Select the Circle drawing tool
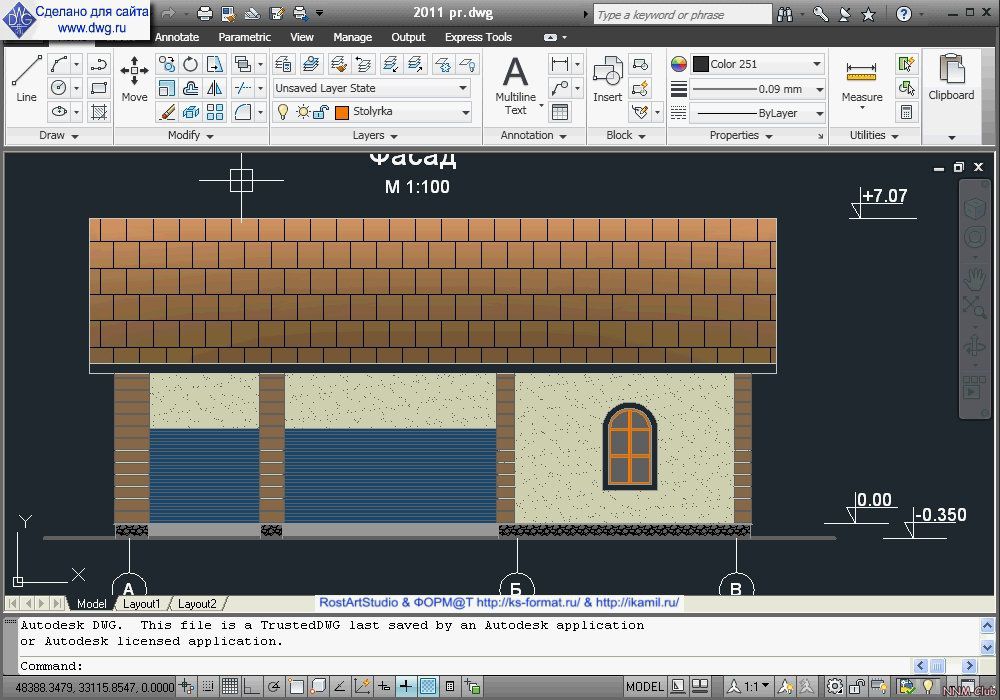The image size is (1000, 700). click(x=59, y=88)
